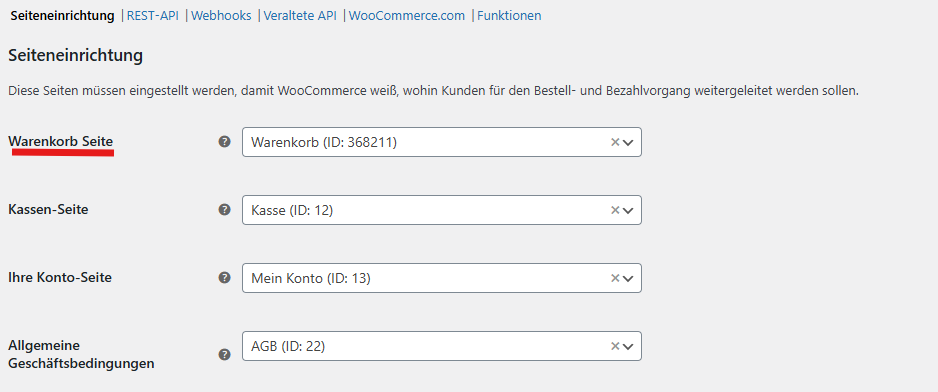Clear the Kasse page selection with the X

tap(614, 210)
